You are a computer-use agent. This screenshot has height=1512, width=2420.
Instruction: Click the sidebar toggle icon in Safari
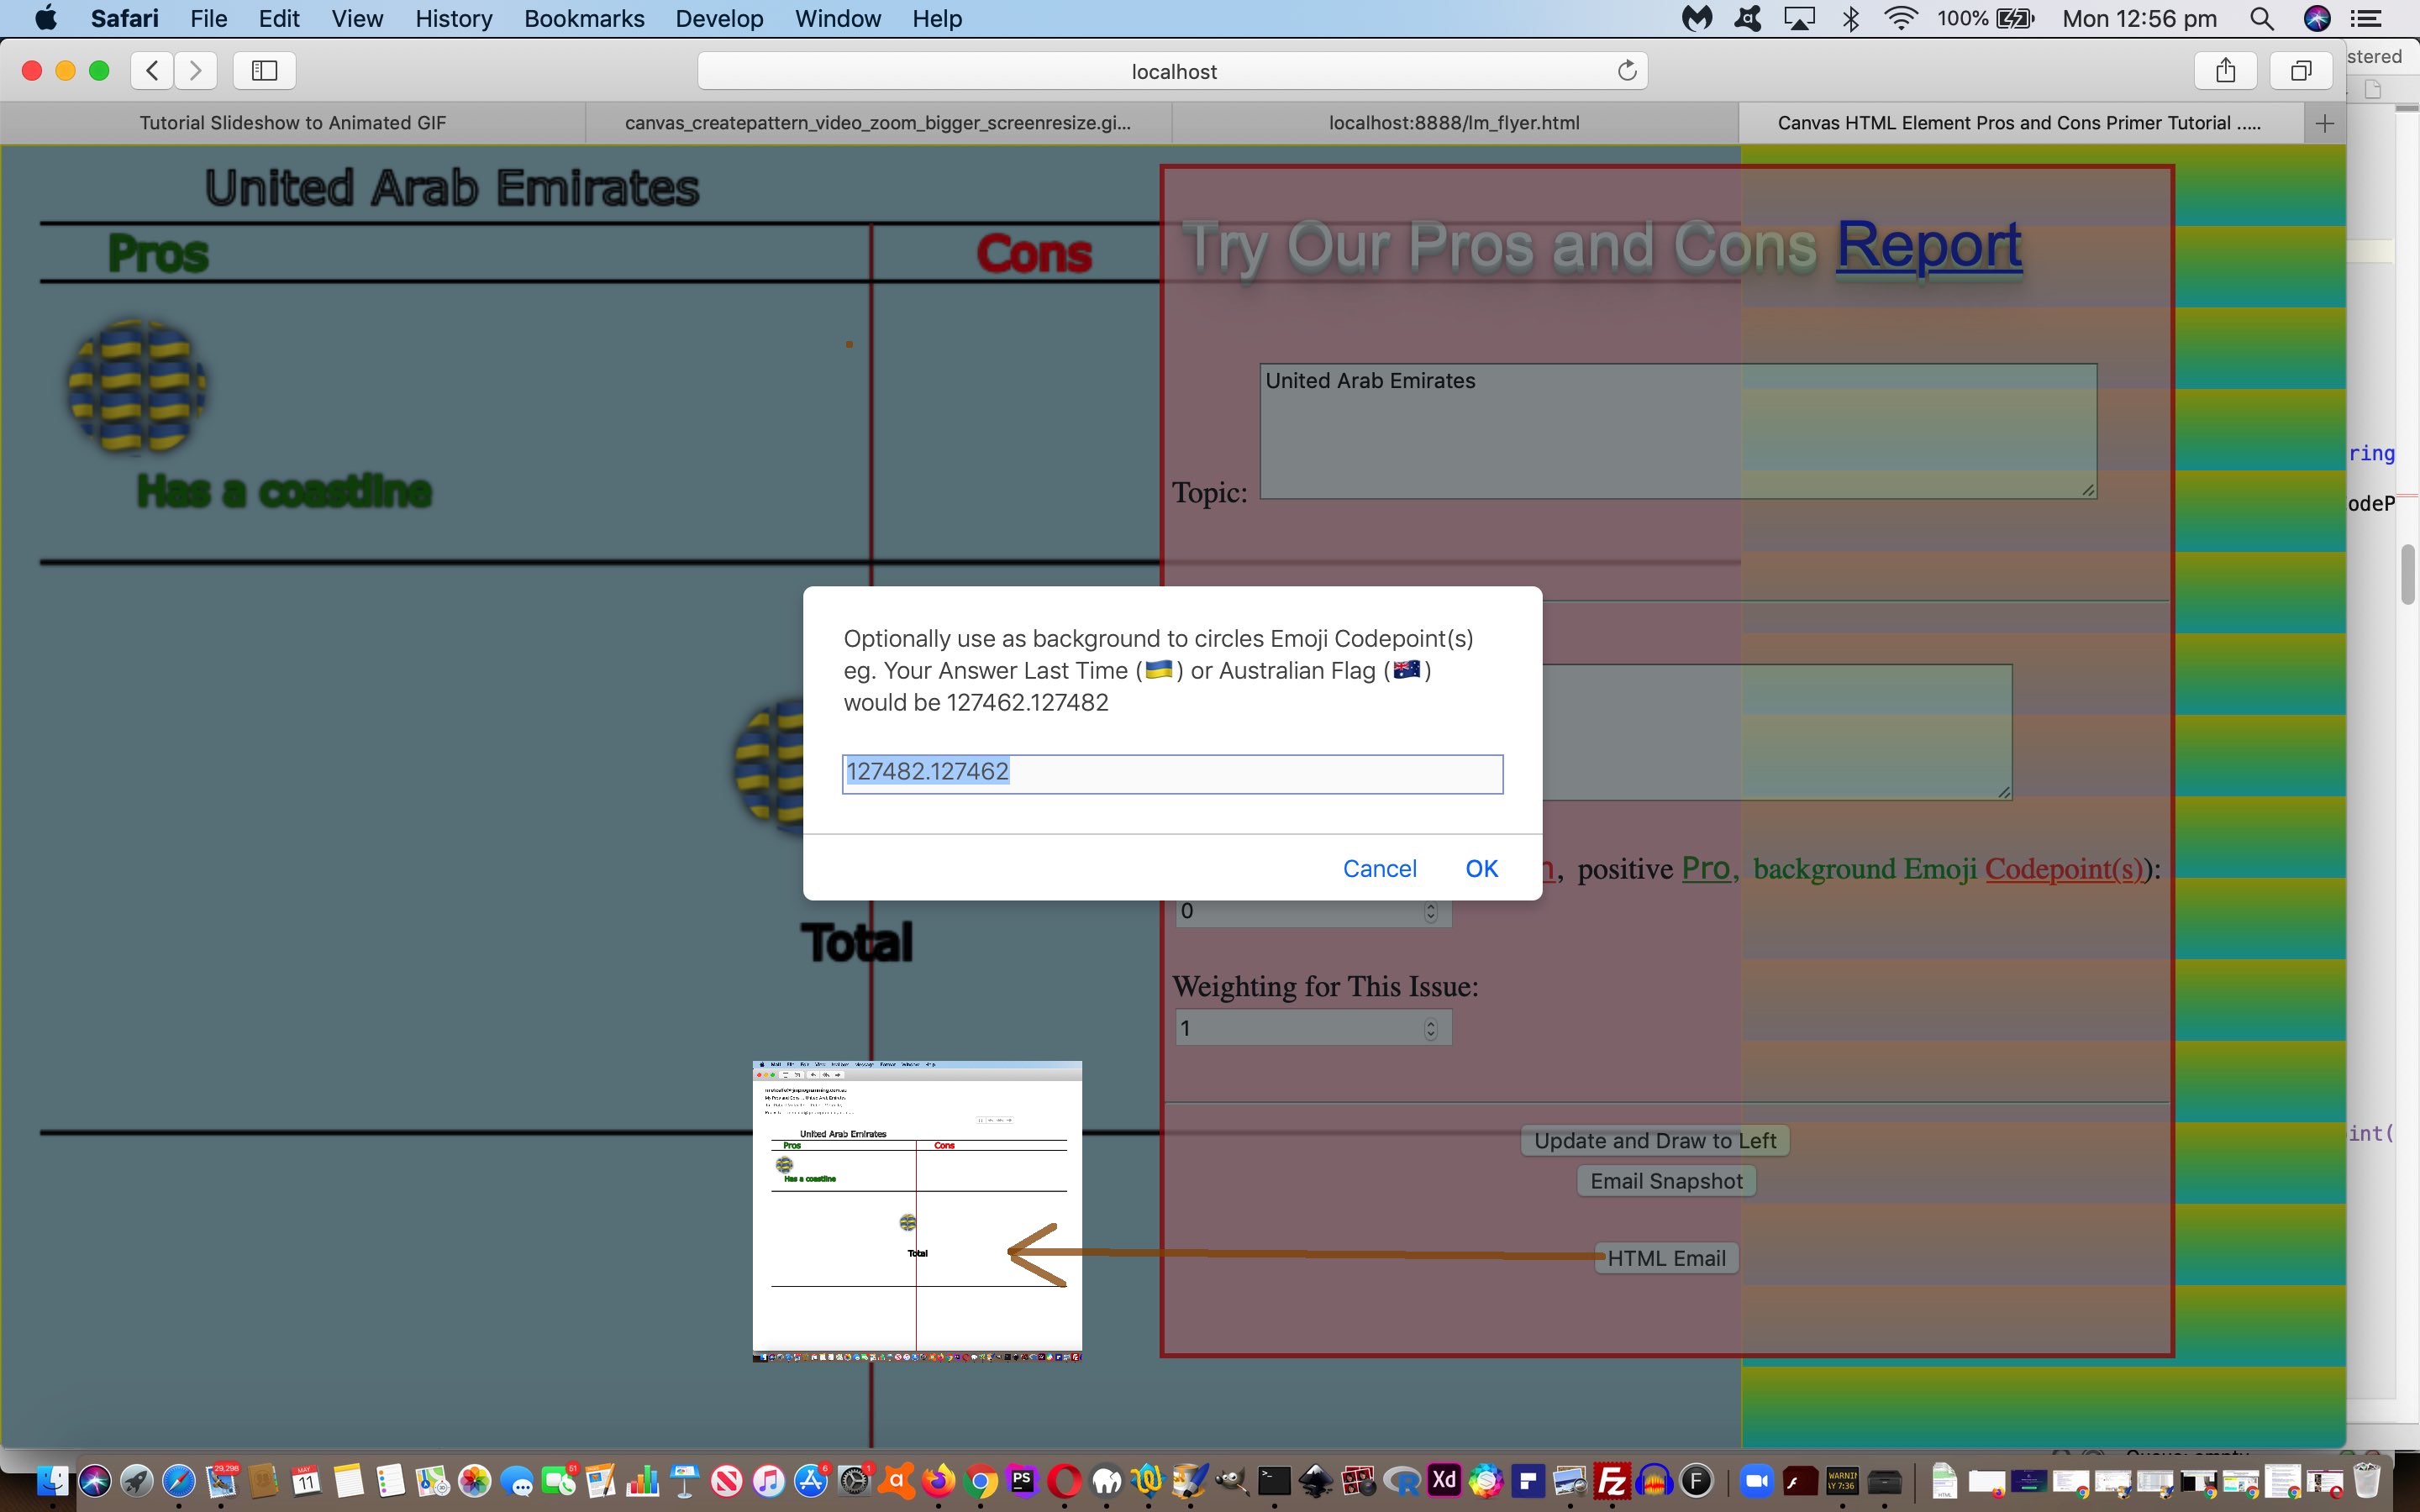tap(265, 70)
